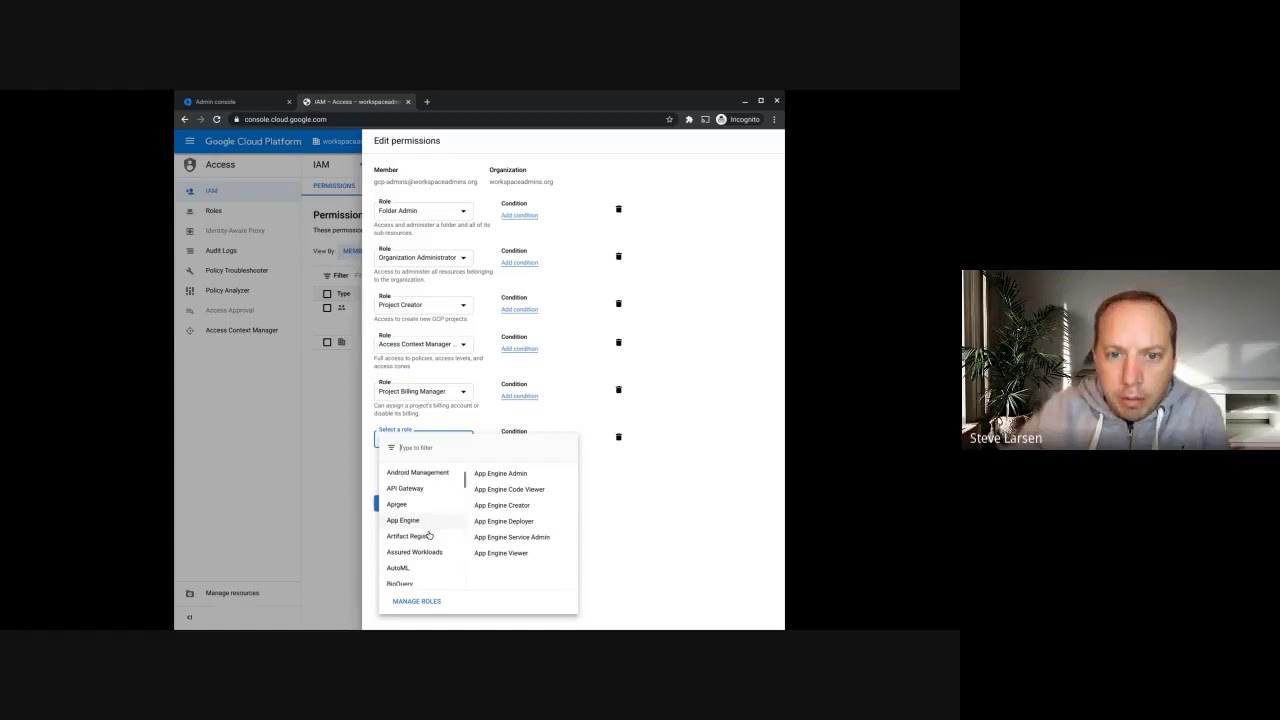Delete the Folder Admin role row
This screenshot has width=1280, height=720.
coord(618,209)
